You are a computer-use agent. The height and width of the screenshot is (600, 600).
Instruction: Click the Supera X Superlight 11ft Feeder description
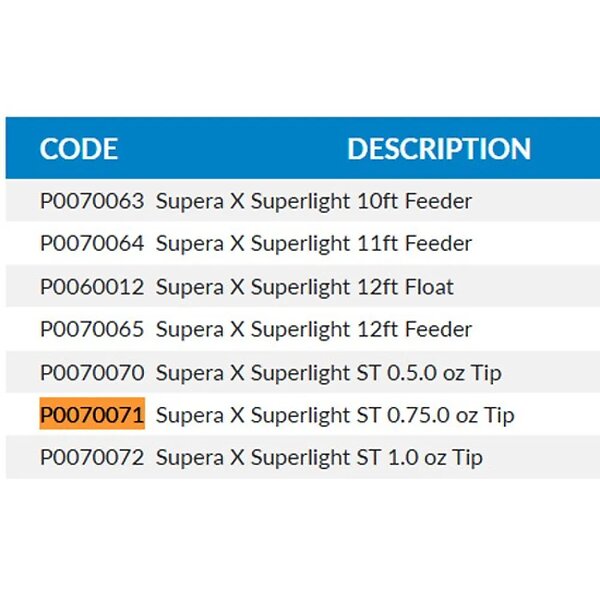[313, 243]
